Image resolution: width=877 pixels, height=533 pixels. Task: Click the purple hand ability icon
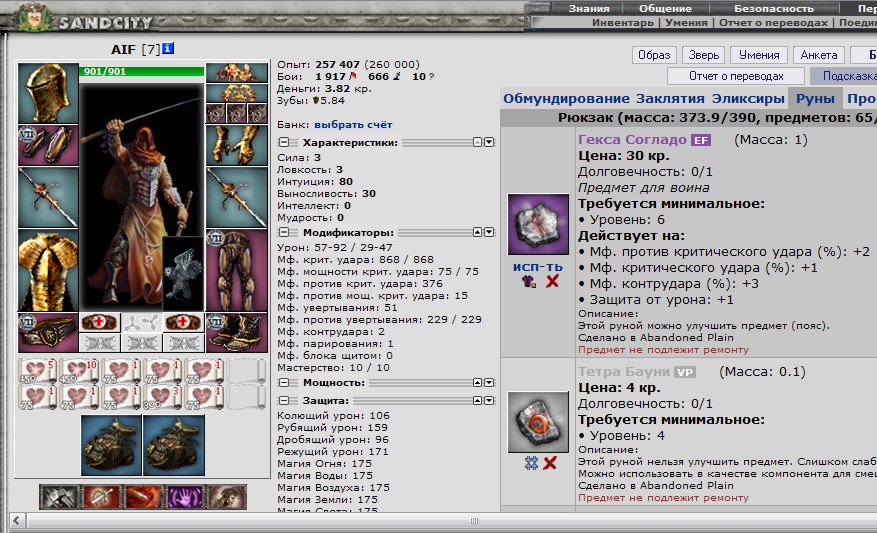(x=185, y=497)
